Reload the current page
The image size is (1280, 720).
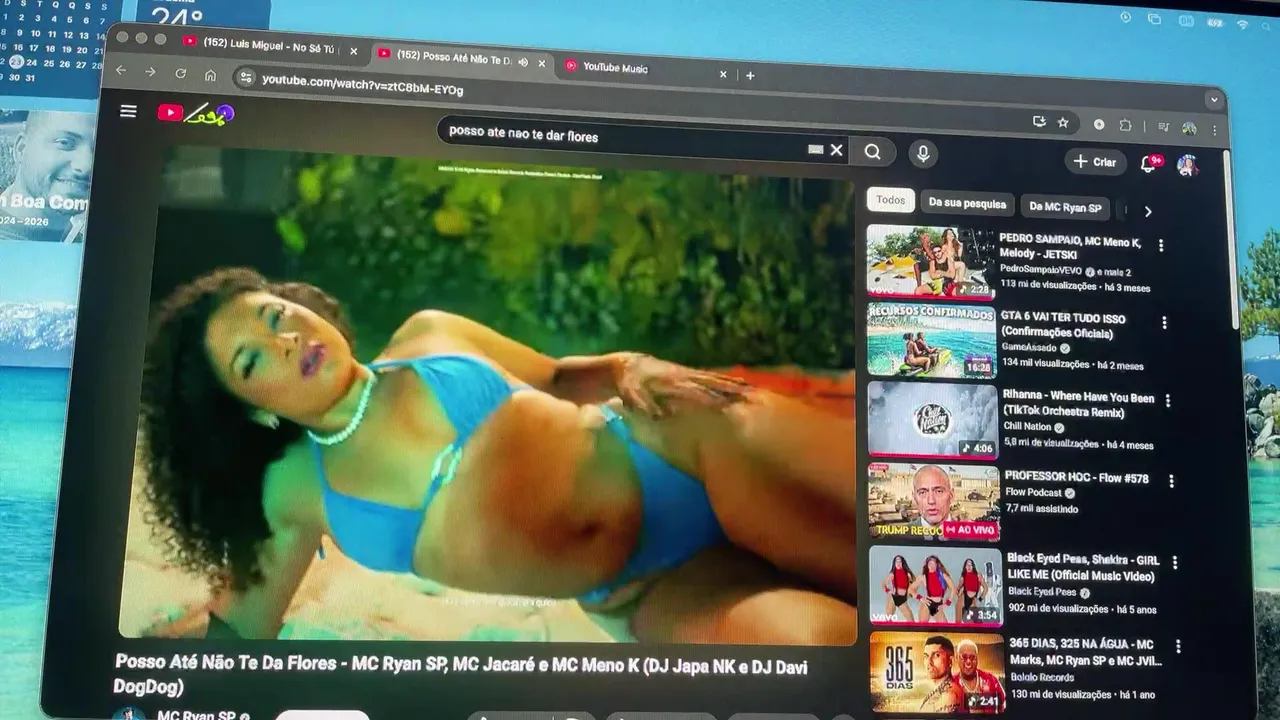(x=181, y=73)
